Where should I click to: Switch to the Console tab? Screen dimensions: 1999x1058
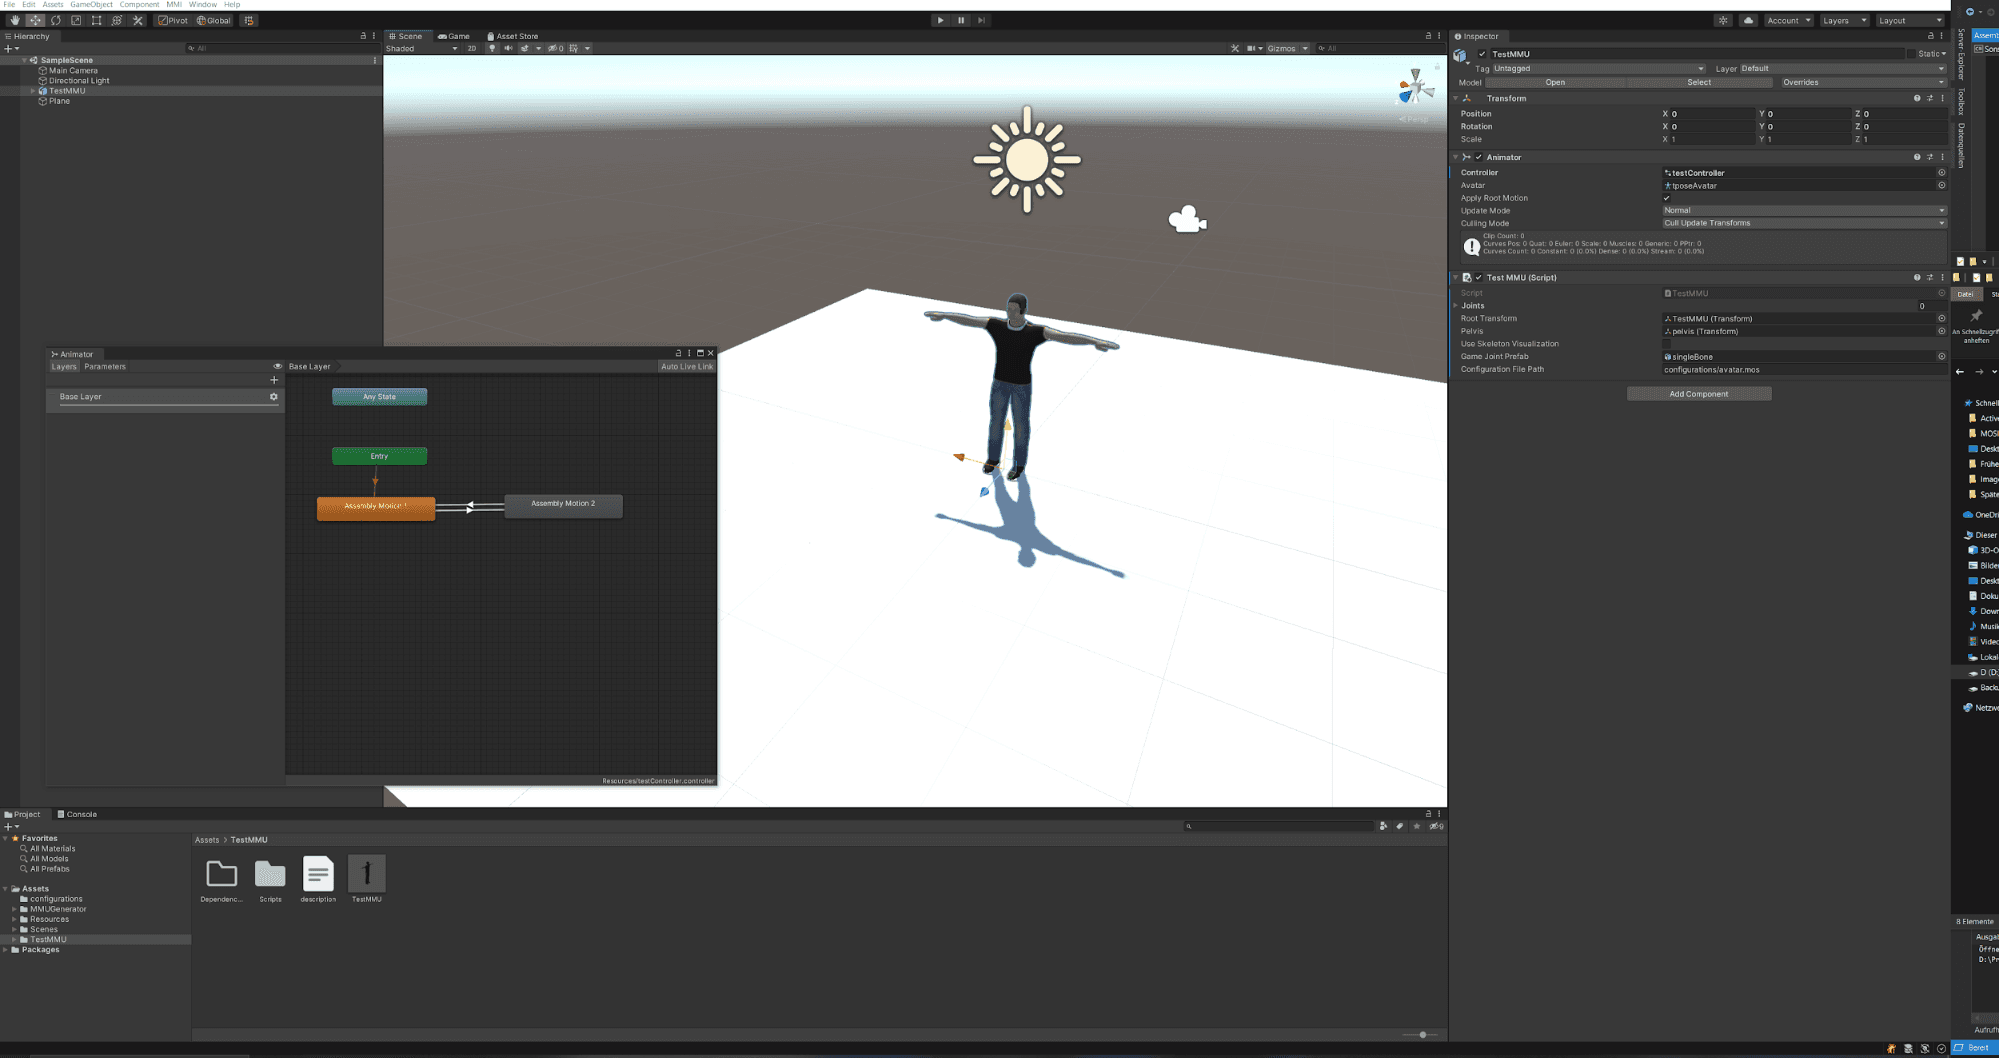click(77, 814)
